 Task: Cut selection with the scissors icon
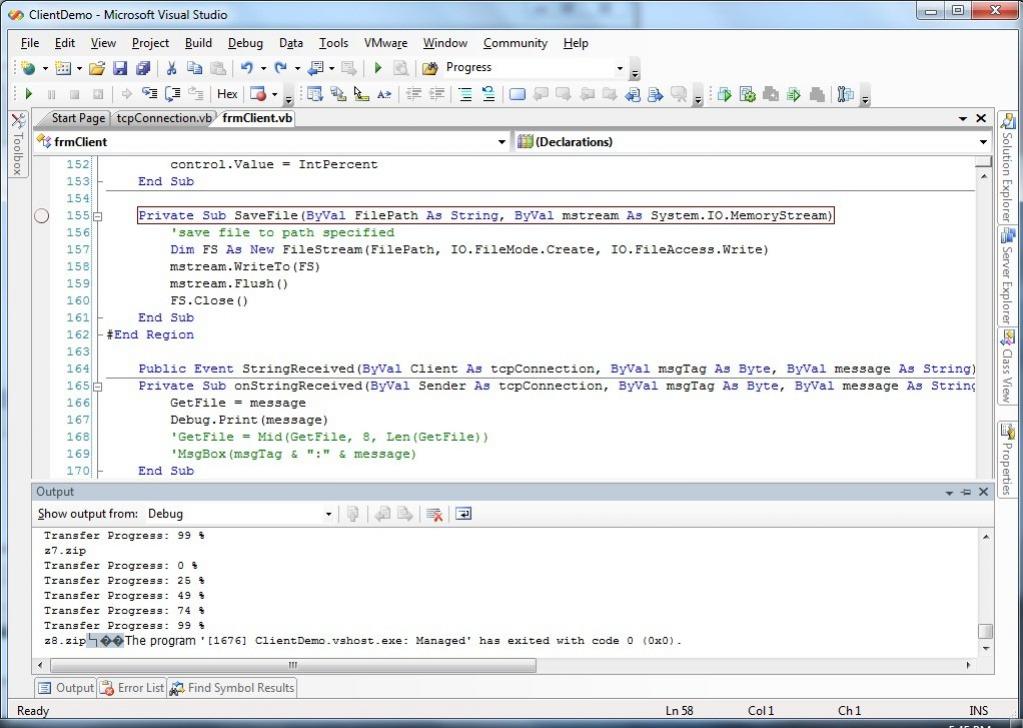(172, 68)
